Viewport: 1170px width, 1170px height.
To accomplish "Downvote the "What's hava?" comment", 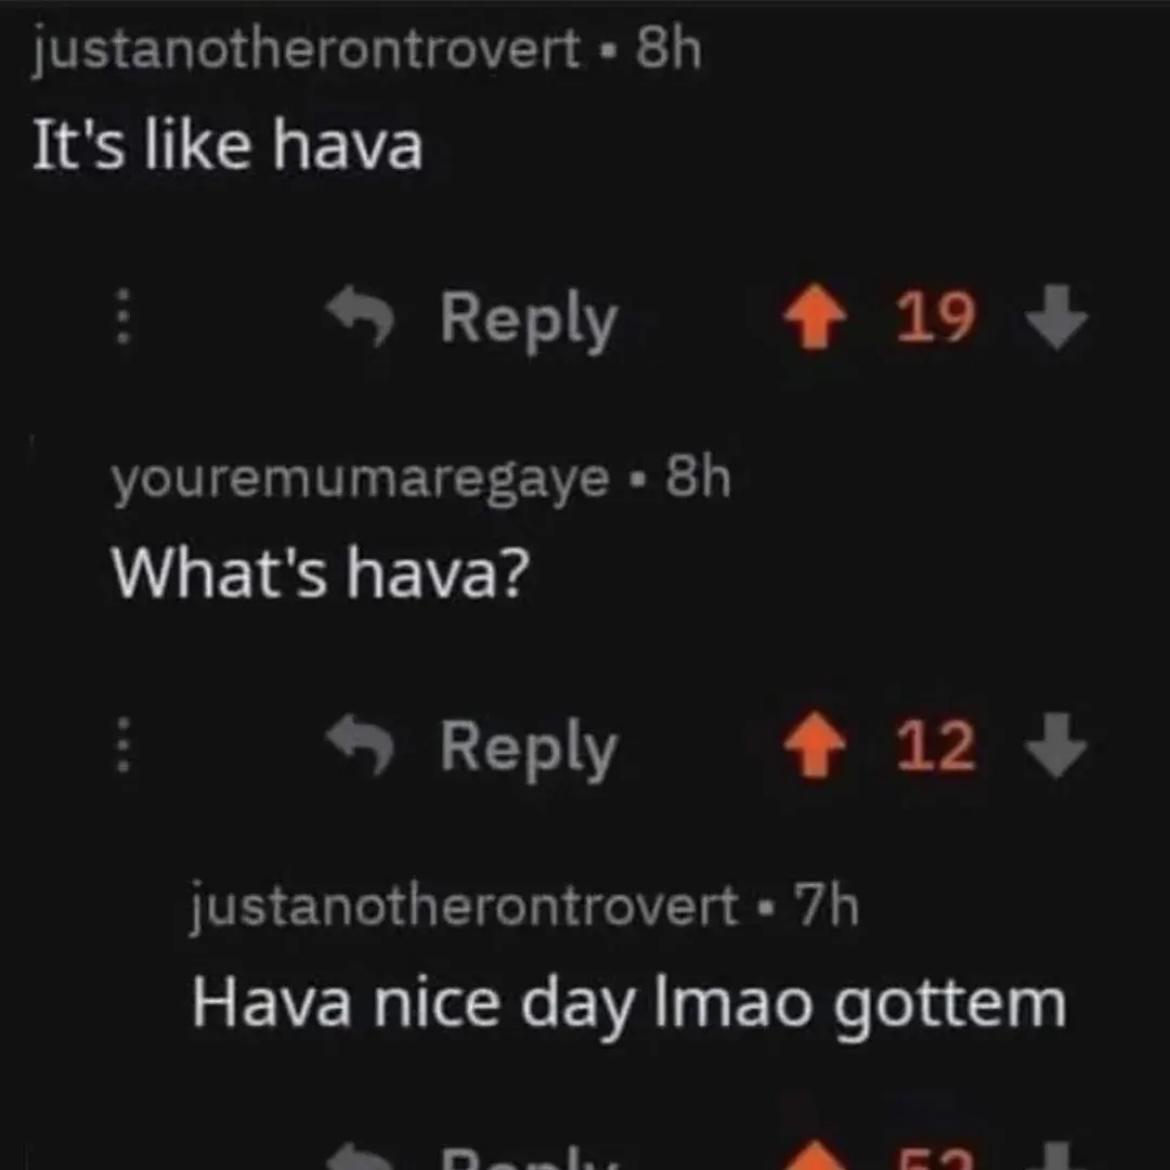I will click(1057, 745).
